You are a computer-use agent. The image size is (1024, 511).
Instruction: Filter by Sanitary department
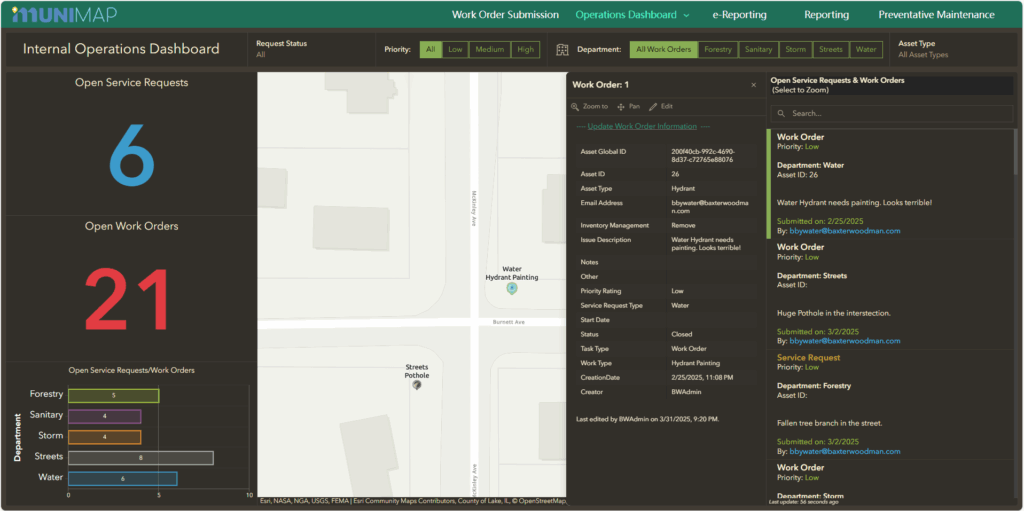click(x=758, y=50)
